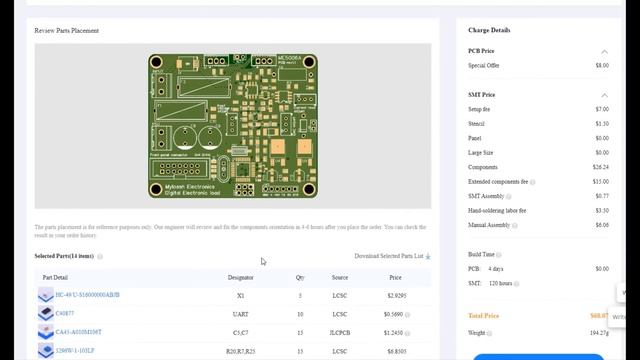Click the Part Detail column header
This screenshot has width=640, height=360.
click(x=55, y=278)
